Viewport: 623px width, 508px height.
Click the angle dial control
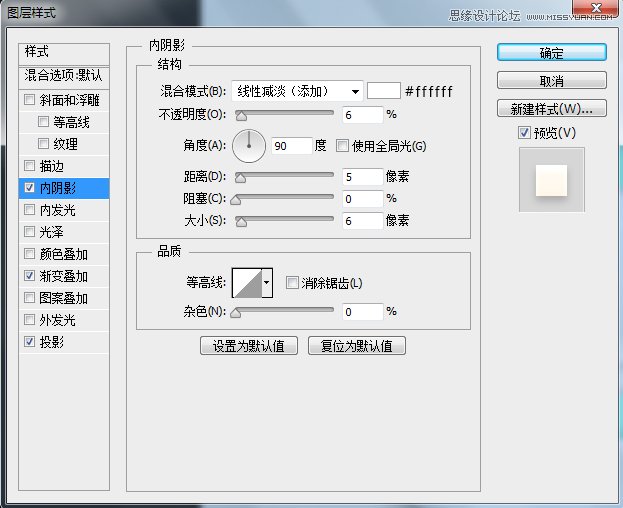(249, 146)
